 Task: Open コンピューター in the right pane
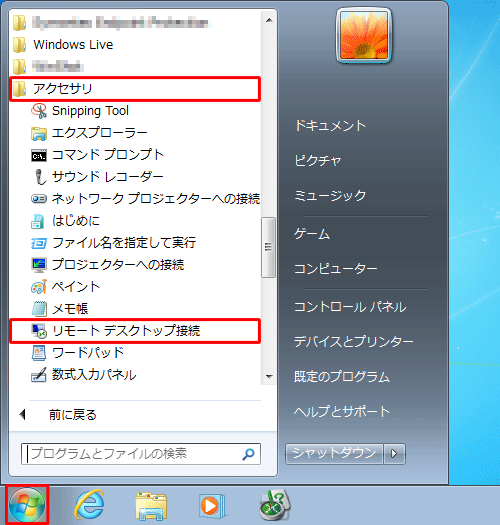[x=336, y=269]
